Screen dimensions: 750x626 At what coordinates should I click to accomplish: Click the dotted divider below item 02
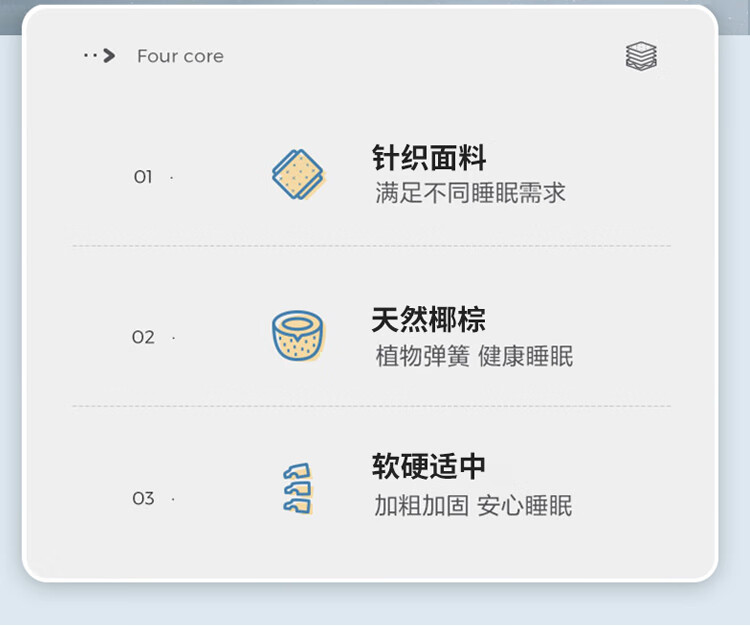372,406
